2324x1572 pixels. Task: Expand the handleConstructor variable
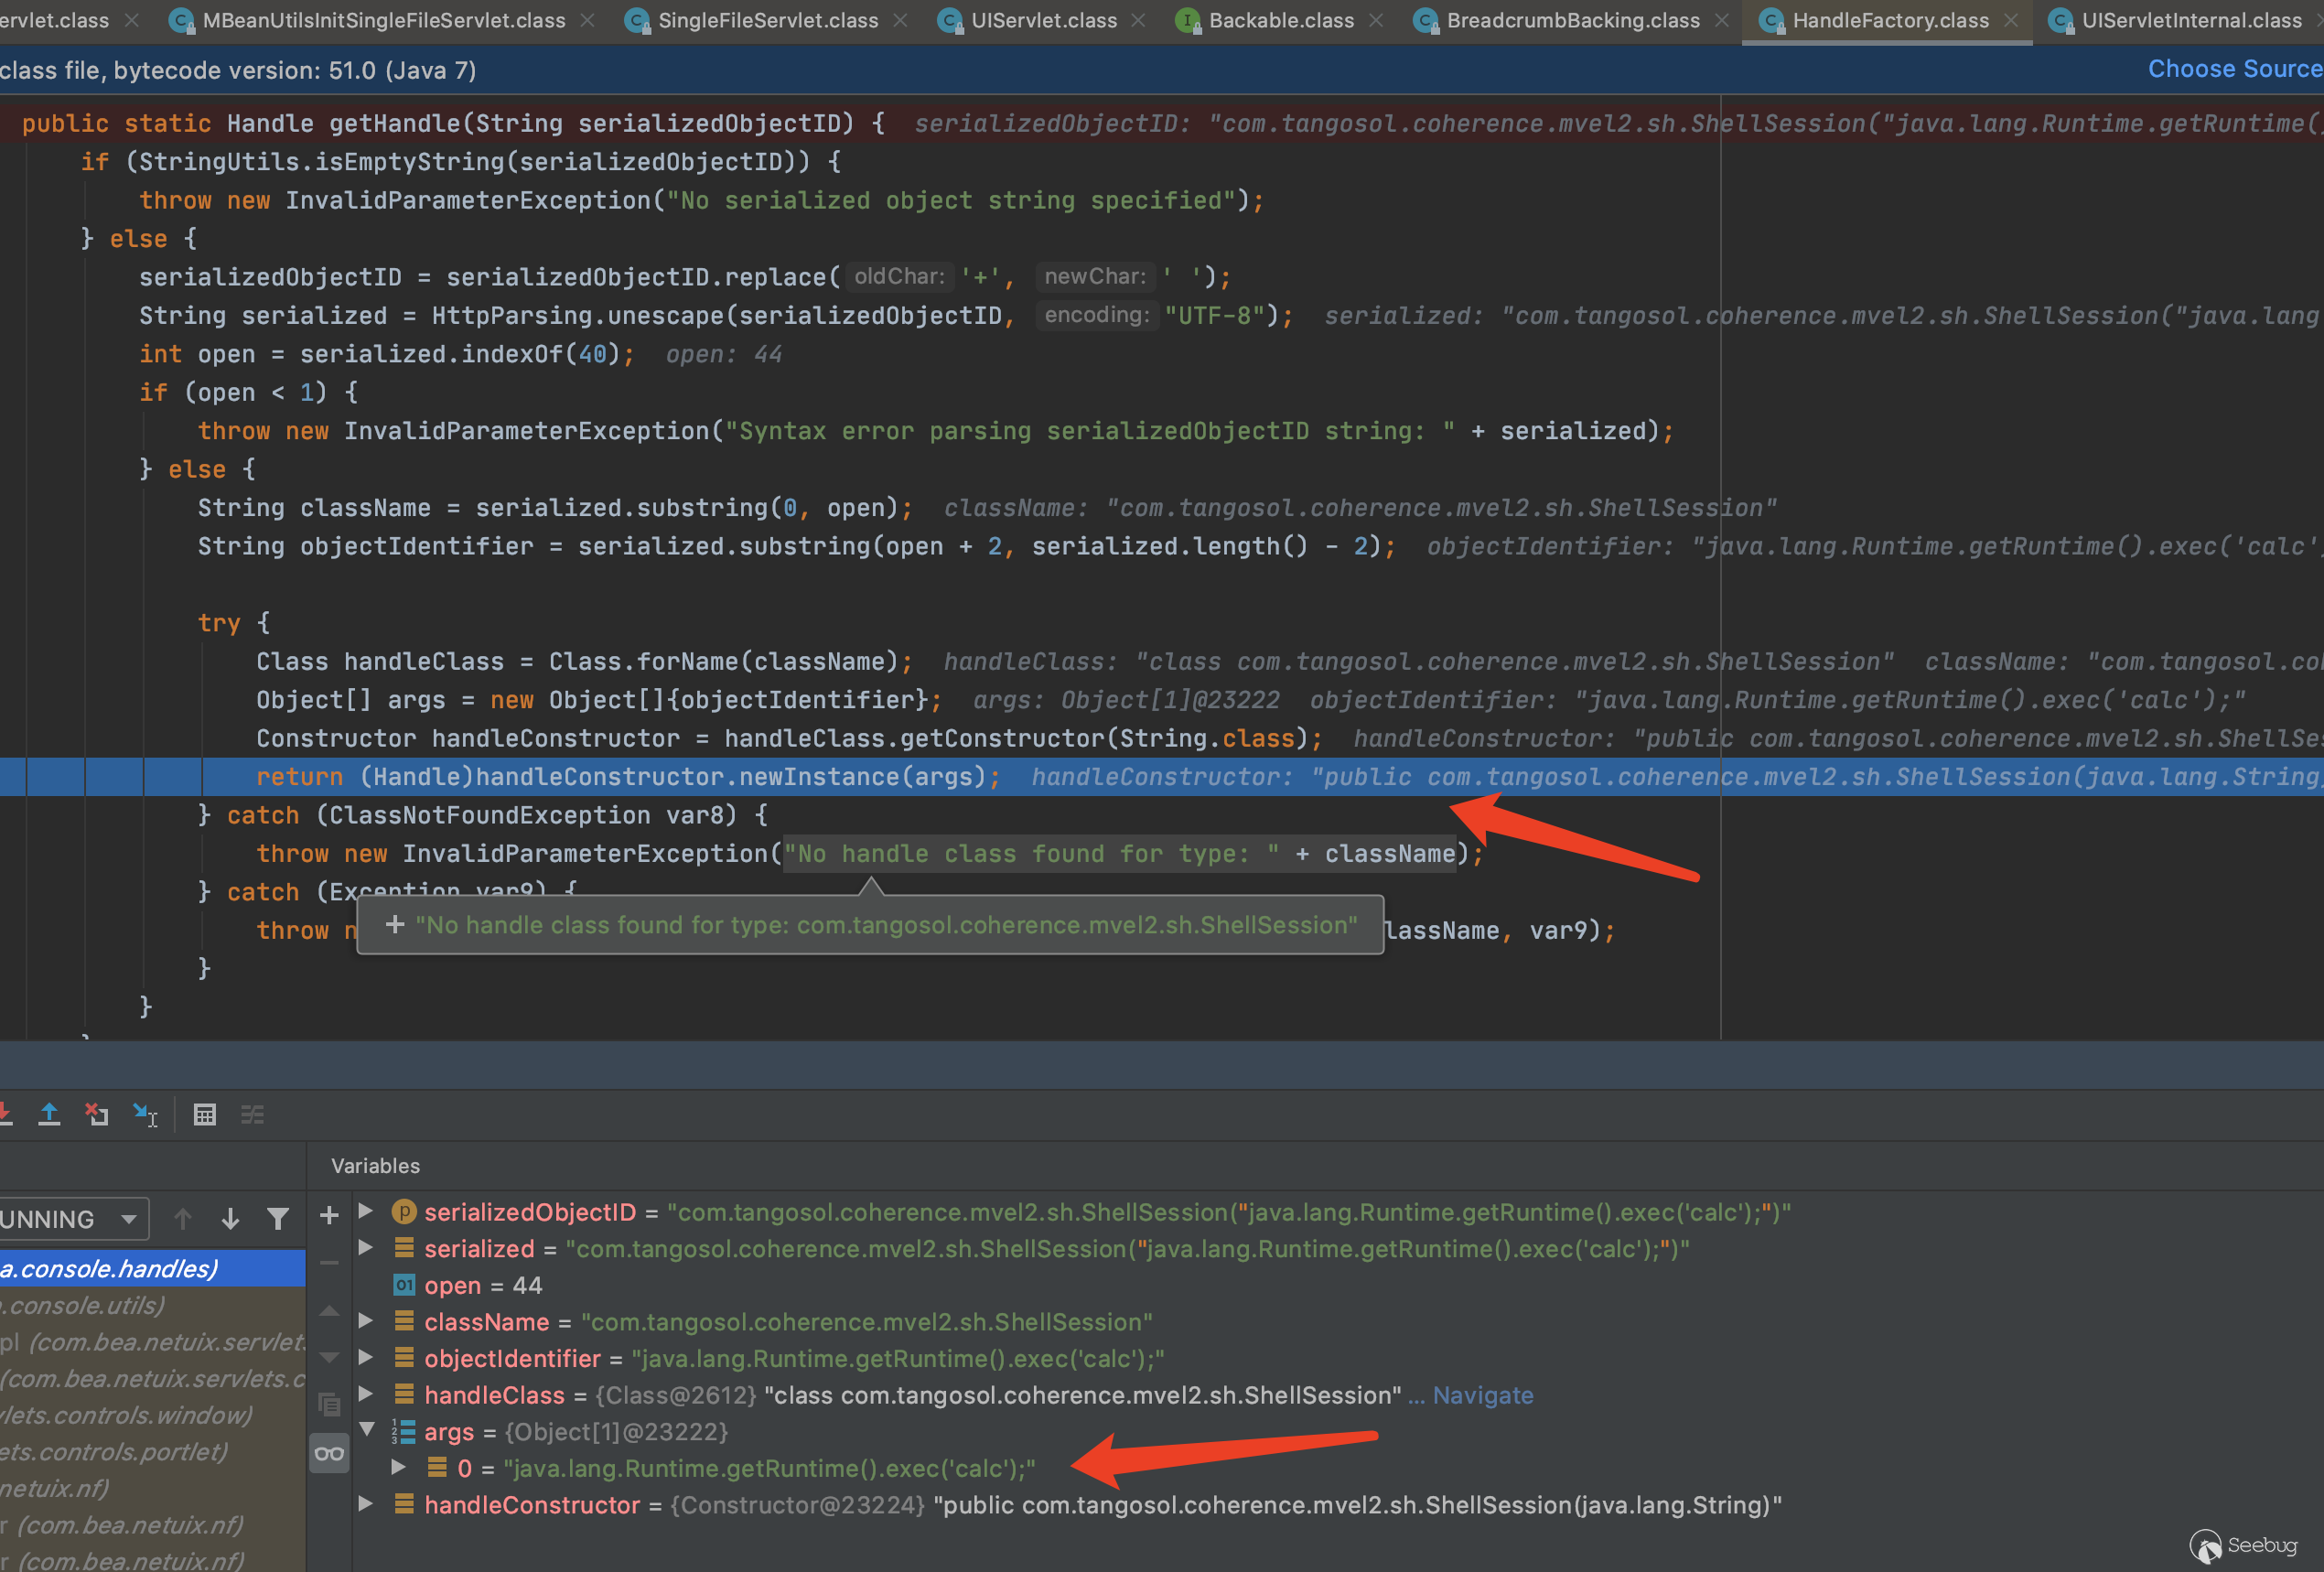coord(366,1504)
